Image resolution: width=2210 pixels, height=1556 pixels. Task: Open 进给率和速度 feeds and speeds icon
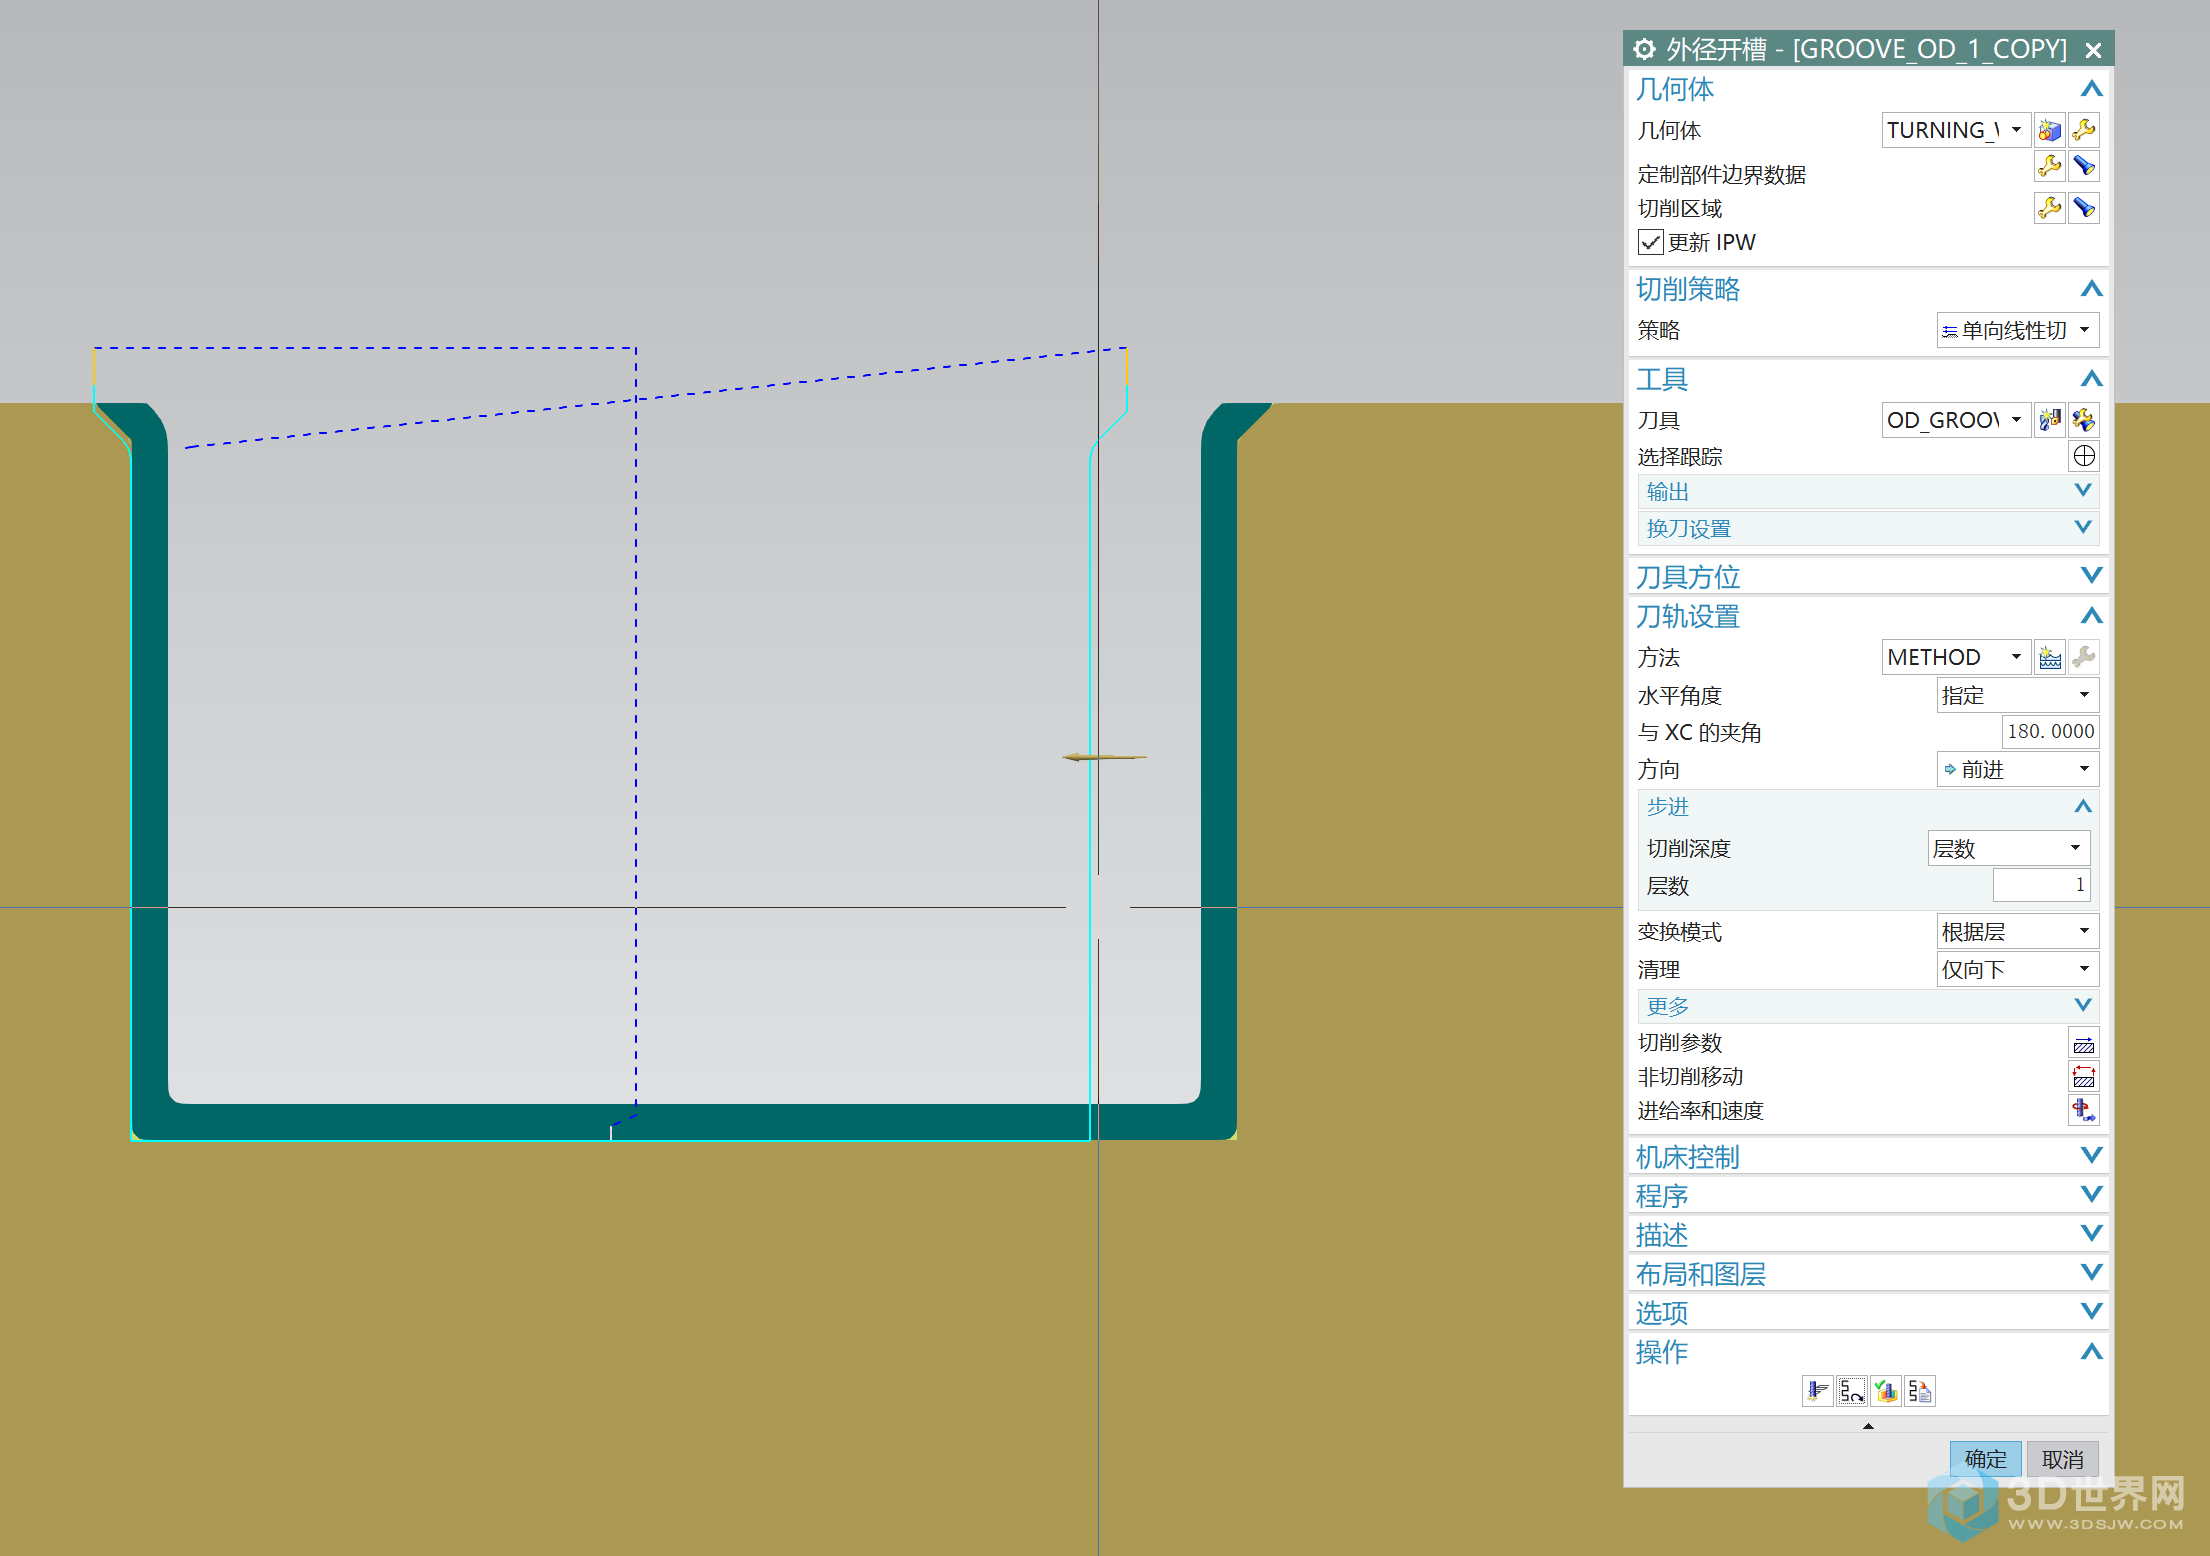point(2084,1111)
